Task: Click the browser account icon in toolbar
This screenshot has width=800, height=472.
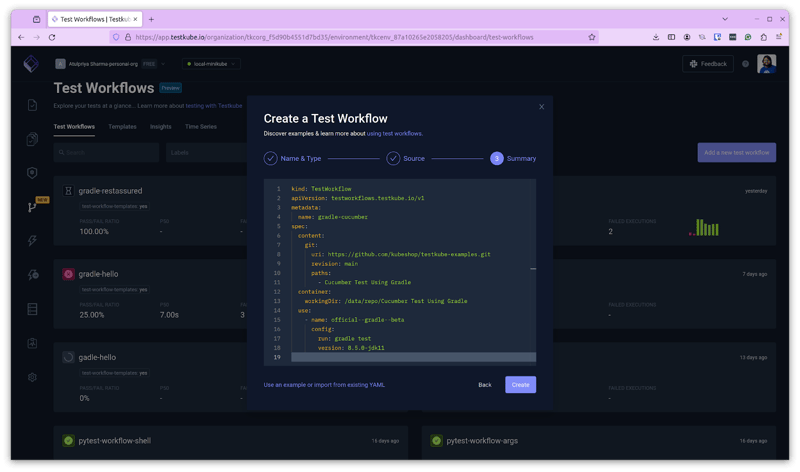Action: click(687, 37)
